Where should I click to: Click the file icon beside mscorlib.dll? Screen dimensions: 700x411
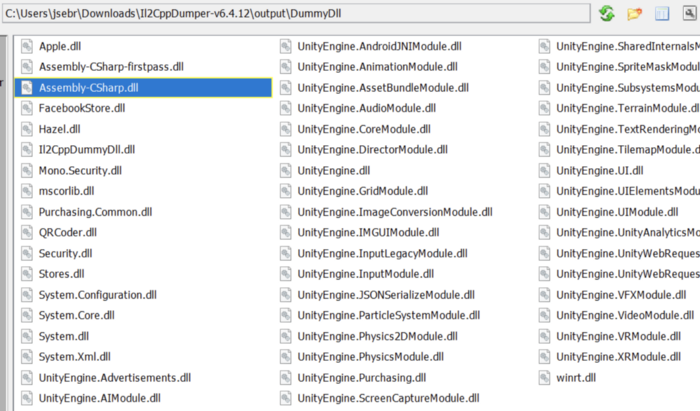coord(27,191)
